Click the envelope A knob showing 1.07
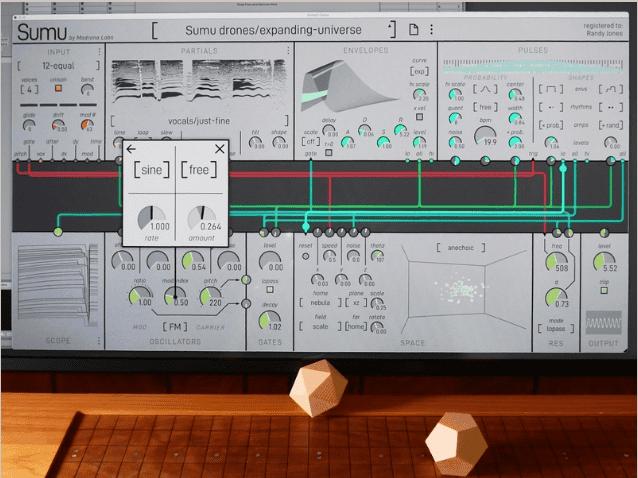The image size is (638, 478). [x=347, y=142]
